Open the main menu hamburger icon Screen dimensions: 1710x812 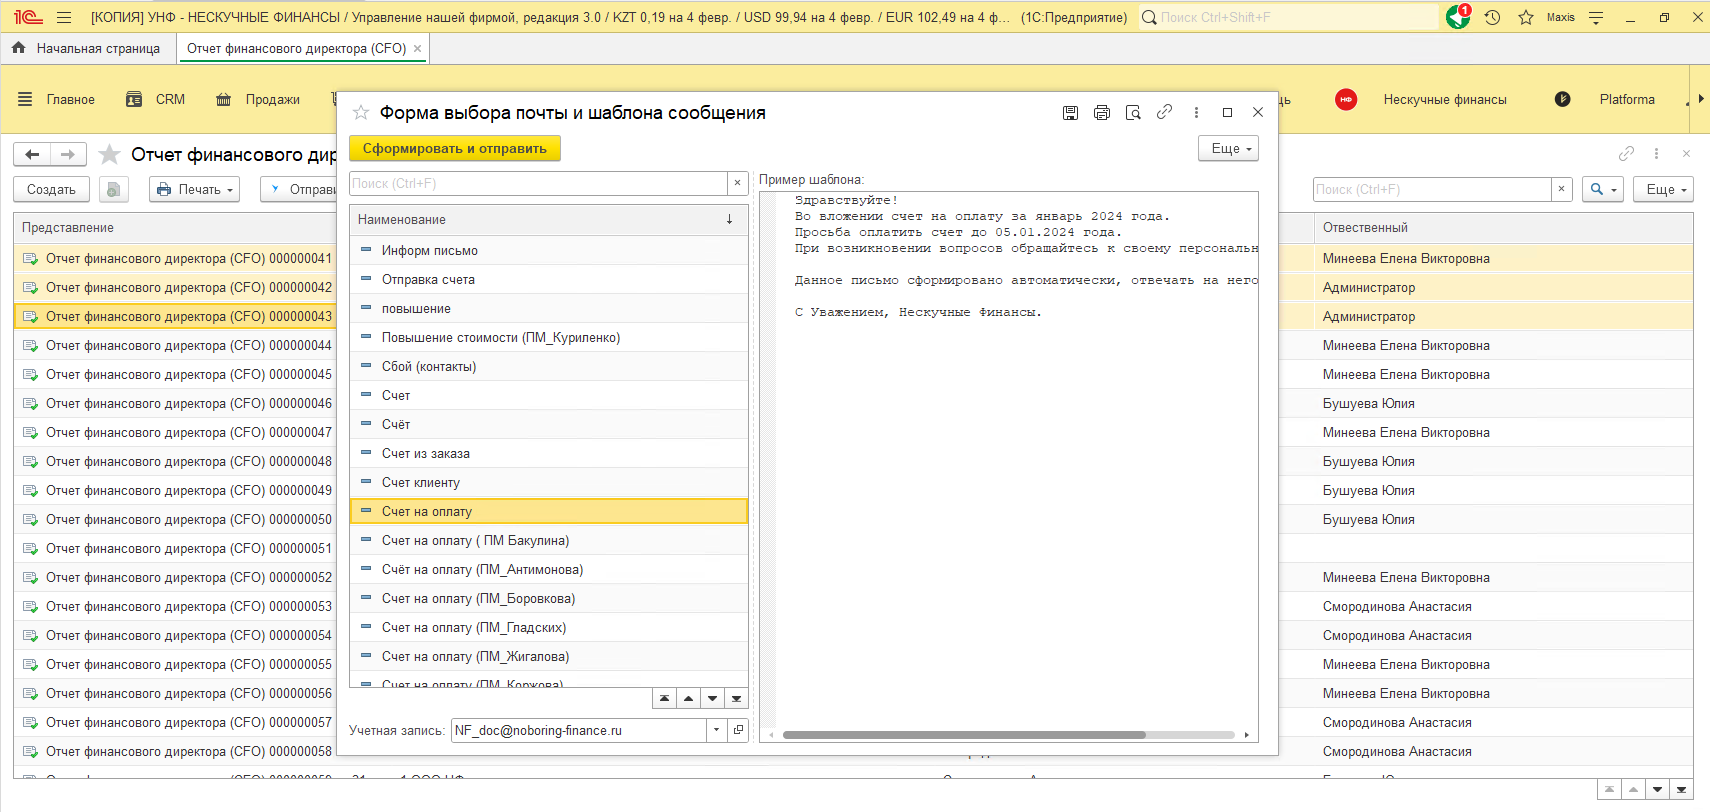coord(64,17)
